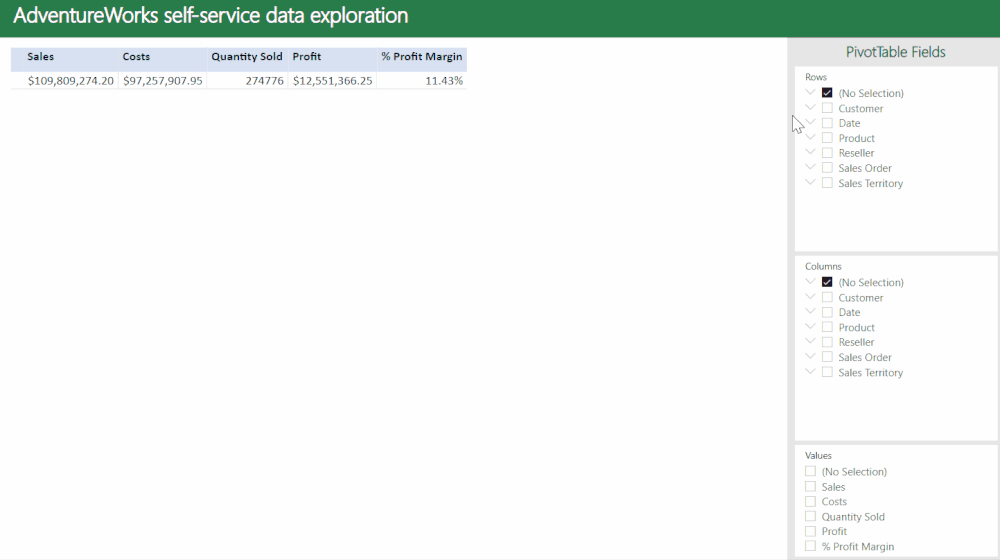Check Quantity Sold in Values section
The image size is (1000, 560).
(811, 517)
